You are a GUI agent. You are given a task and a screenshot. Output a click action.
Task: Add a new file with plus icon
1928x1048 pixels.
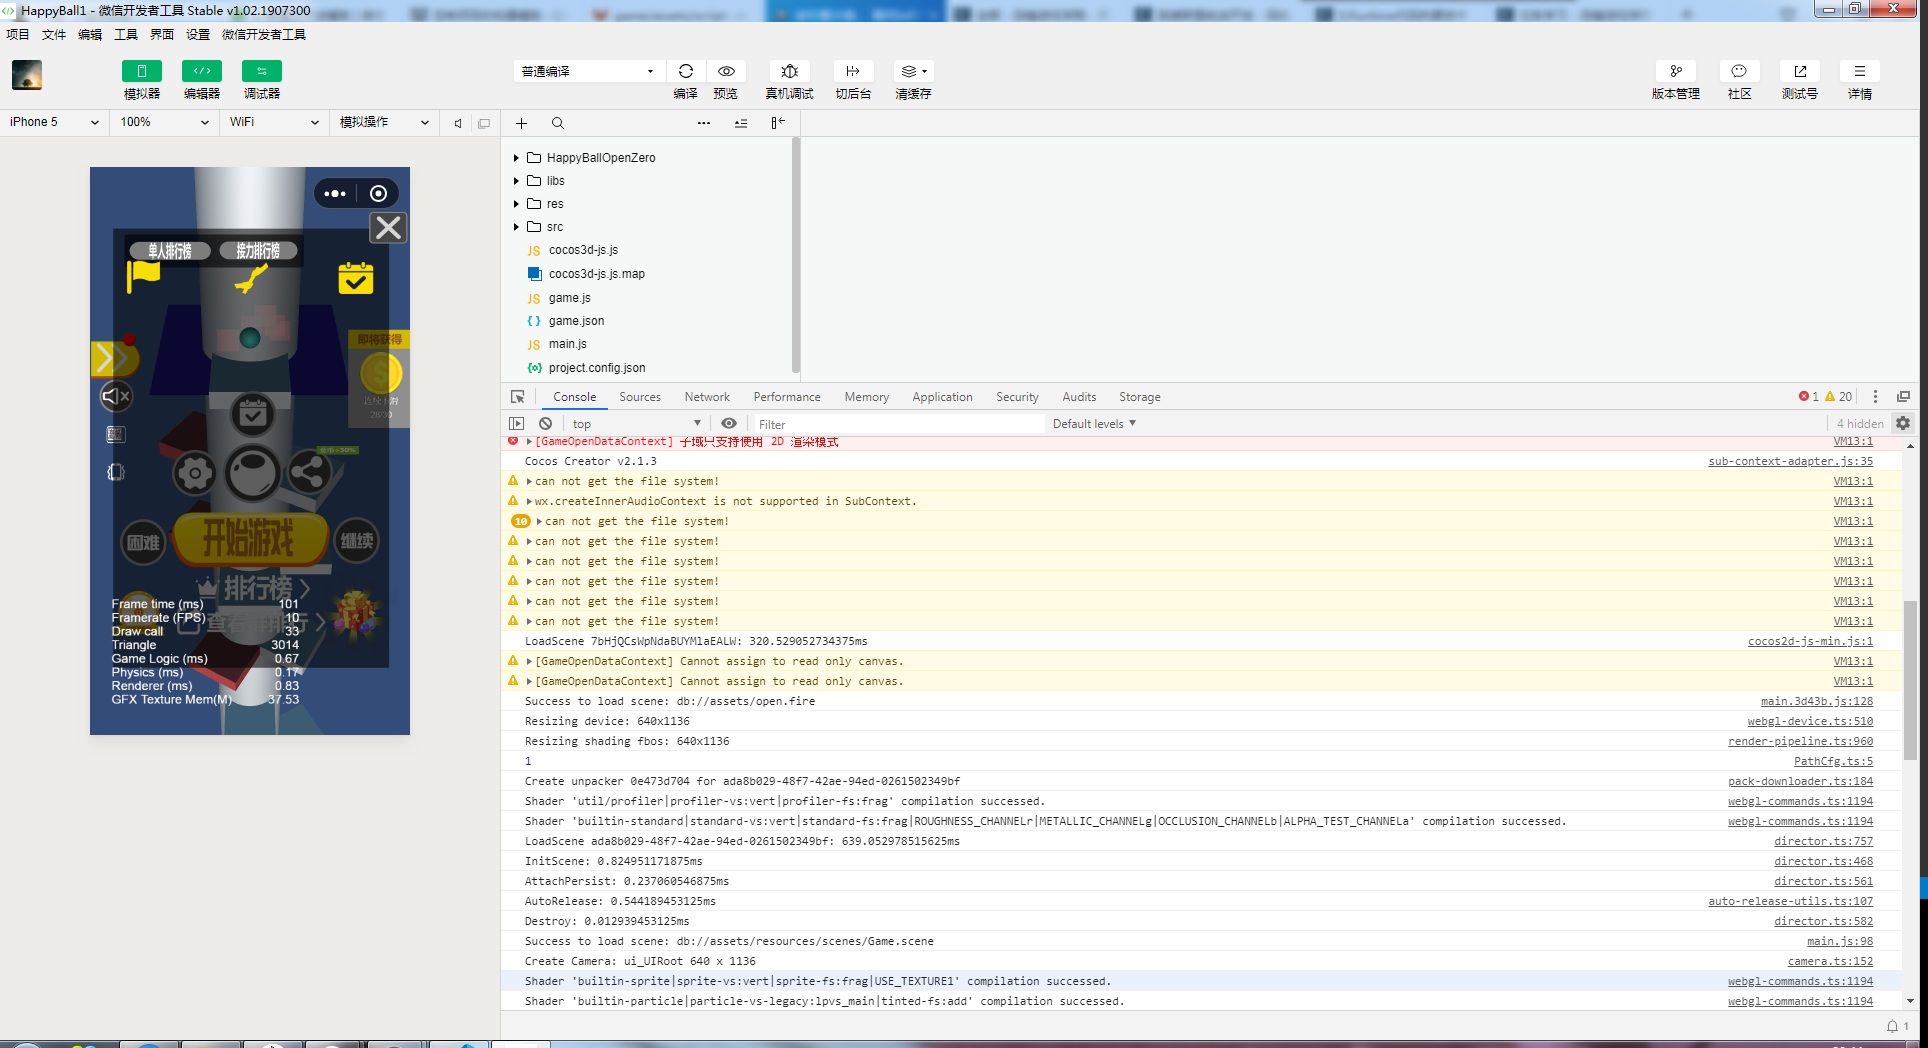521,123
